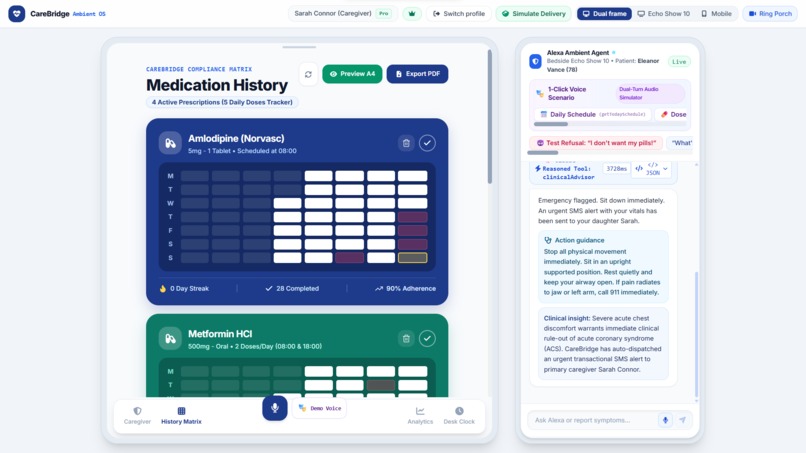The height and width of the screenshot is (453, 806).
Task: Delete the Amlodipine prescription via trash icon
Action: tap(406, 143)
